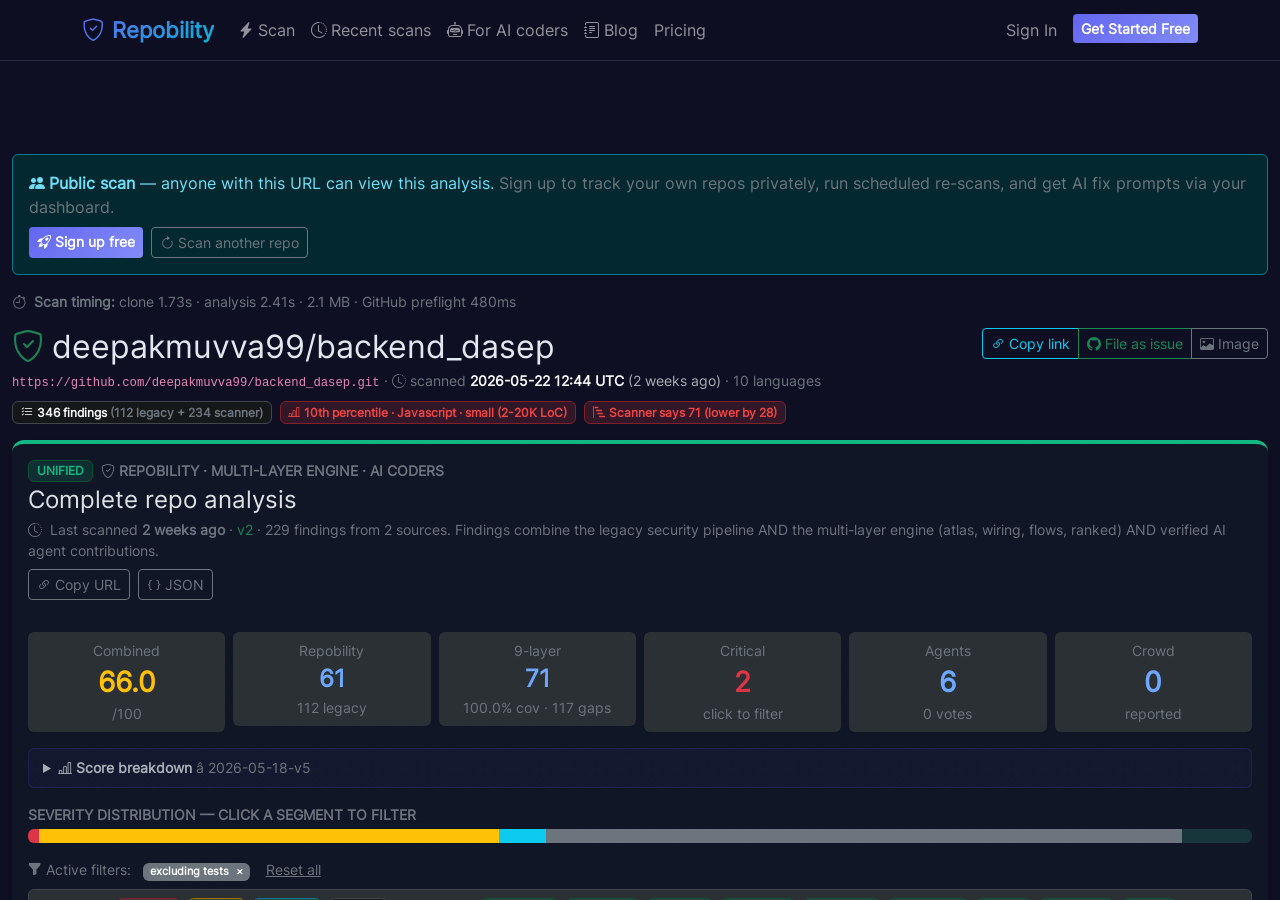
Task: Click Get Started Free button
Action: pyautogui.click(x=1135, y=29)
